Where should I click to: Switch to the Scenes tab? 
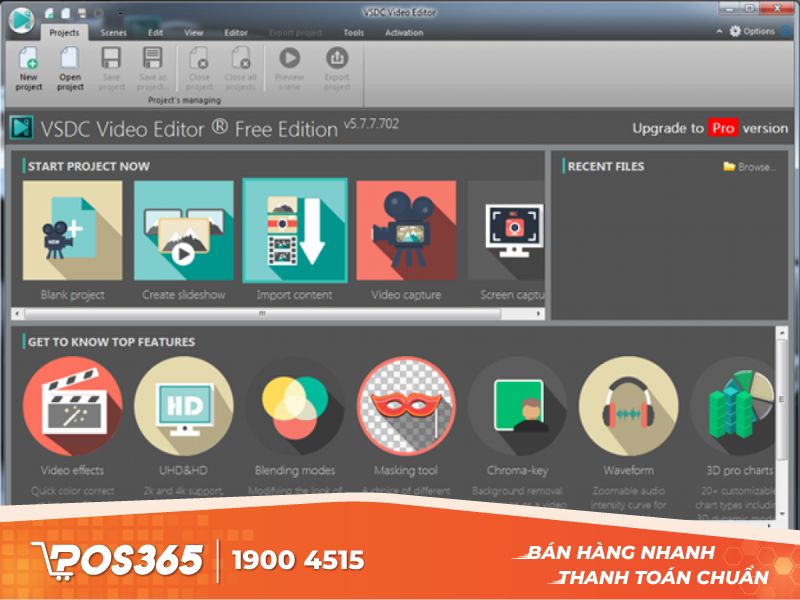pyautogui.click(x=113, y=32)
